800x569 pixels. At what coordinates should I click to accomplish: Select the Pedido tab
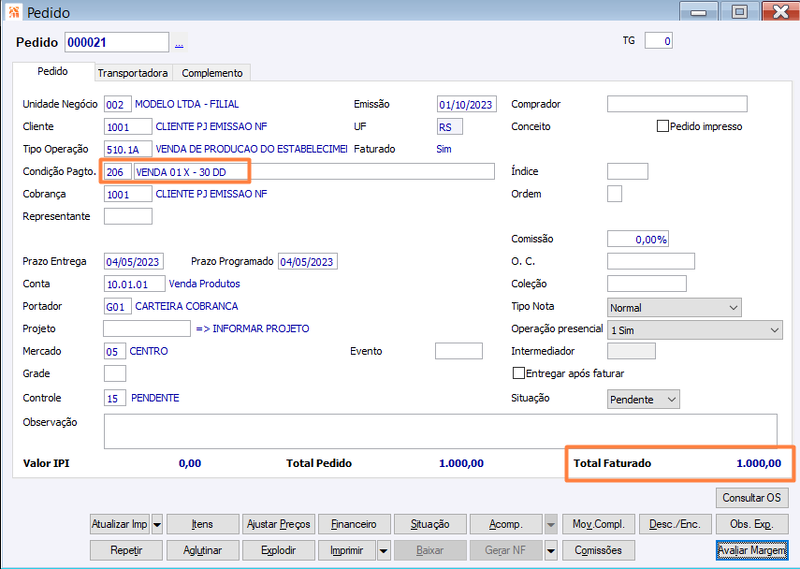[x=53, y=71]
